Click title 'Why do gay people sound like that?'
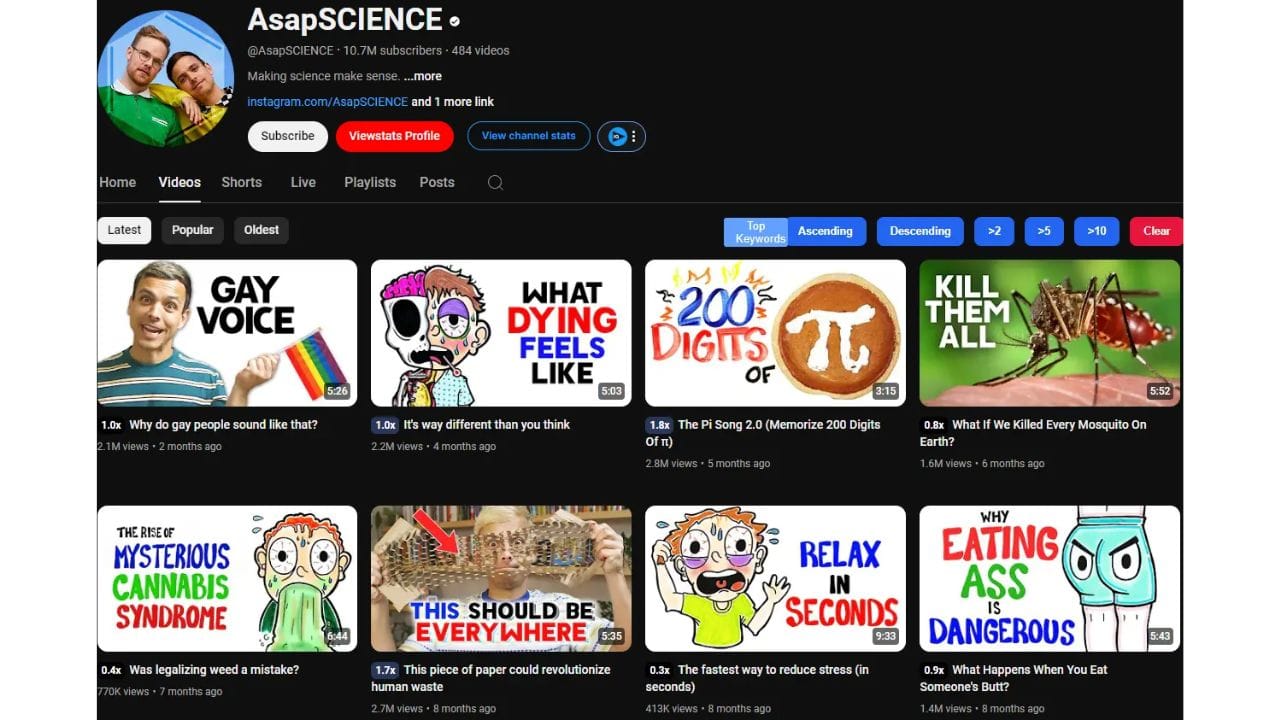Viewport: 1280px width, 720px height. pos(224,425)
